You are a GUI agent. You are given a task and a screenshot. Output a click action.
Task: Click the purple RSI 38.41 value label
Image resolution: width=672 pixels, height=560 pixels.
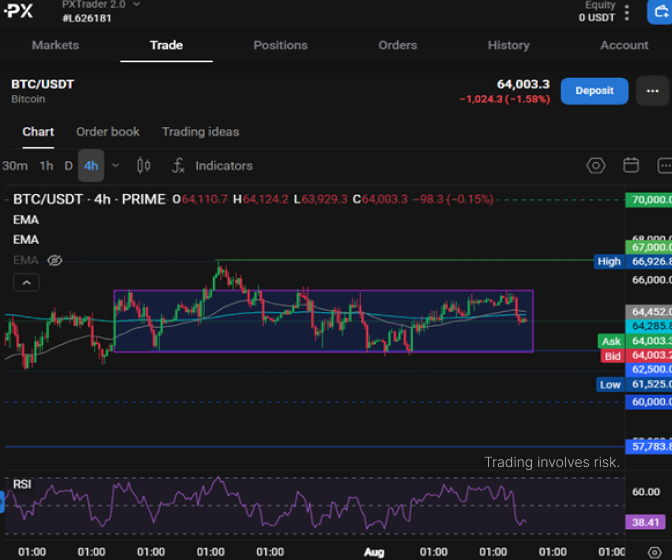(645, 522)
